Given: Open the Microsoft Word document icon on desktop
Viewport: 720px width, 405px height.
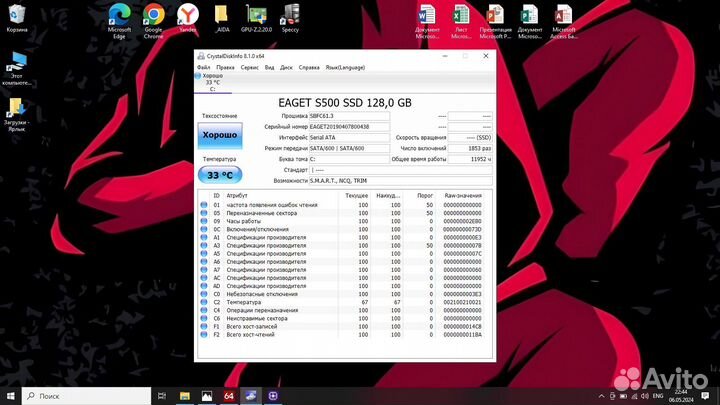Looking at the screenshot, I should [427, 21].
